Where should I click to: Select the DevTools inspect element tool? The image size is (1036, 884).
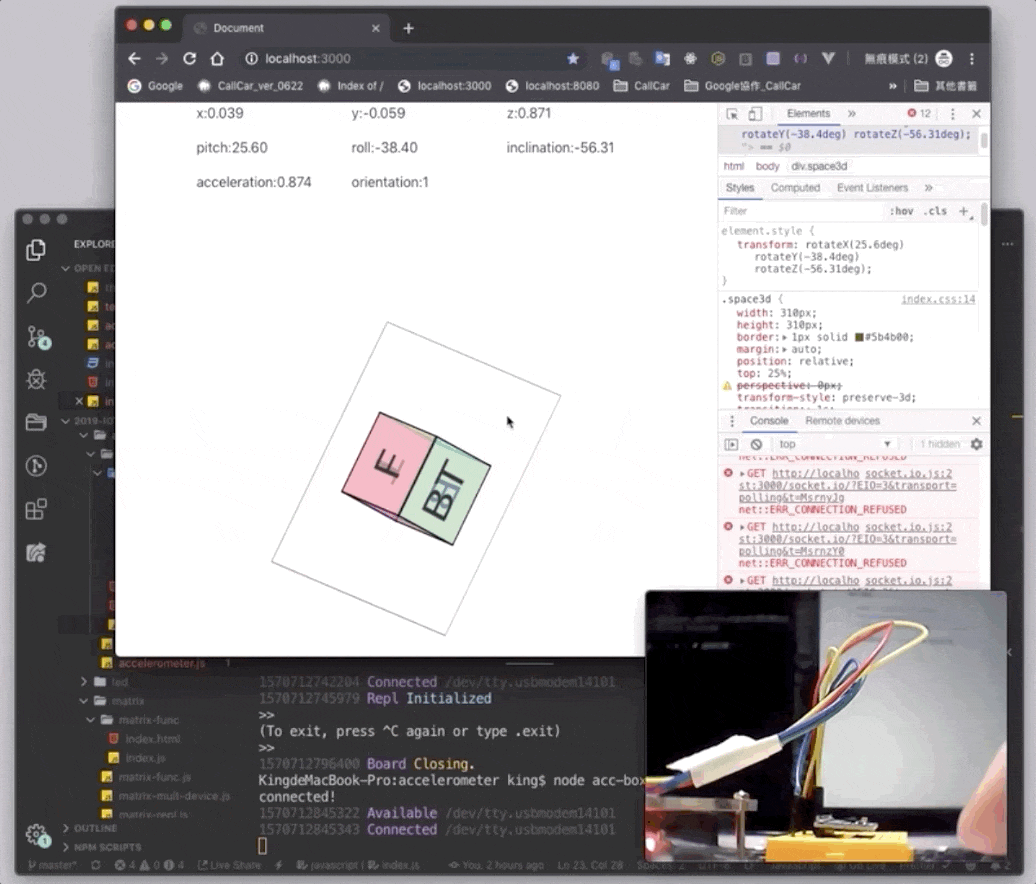[x=732, y=114]
